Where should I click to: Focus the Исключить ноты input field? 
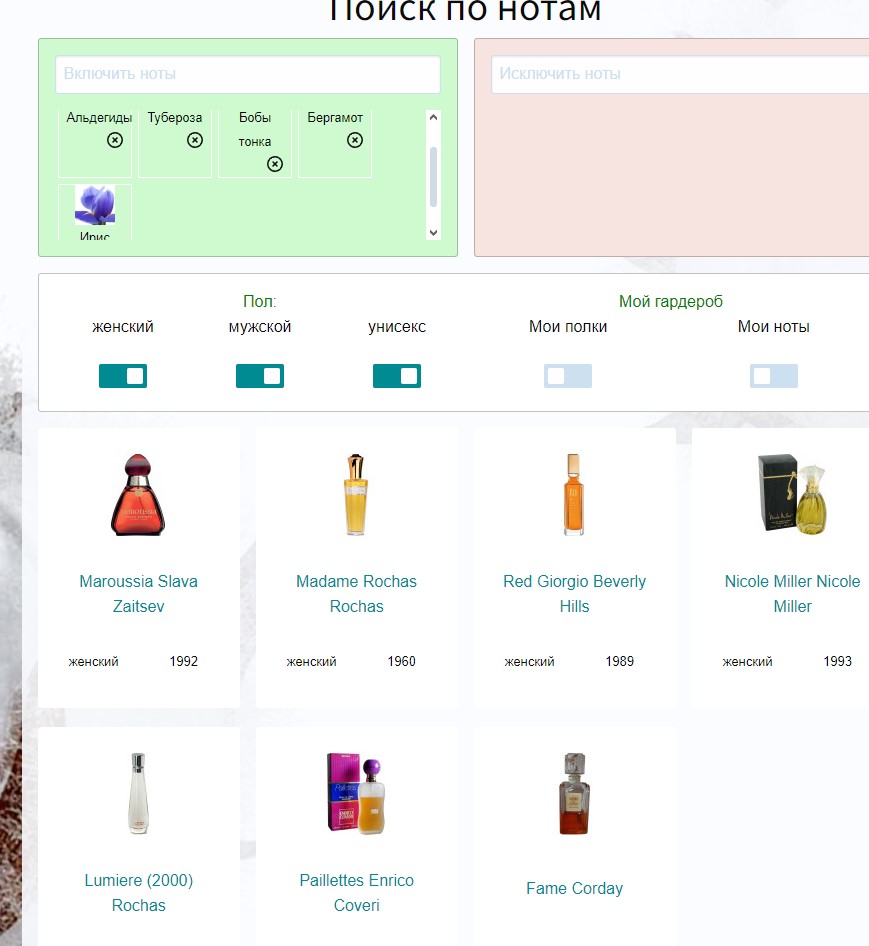[x=680, y=74]
